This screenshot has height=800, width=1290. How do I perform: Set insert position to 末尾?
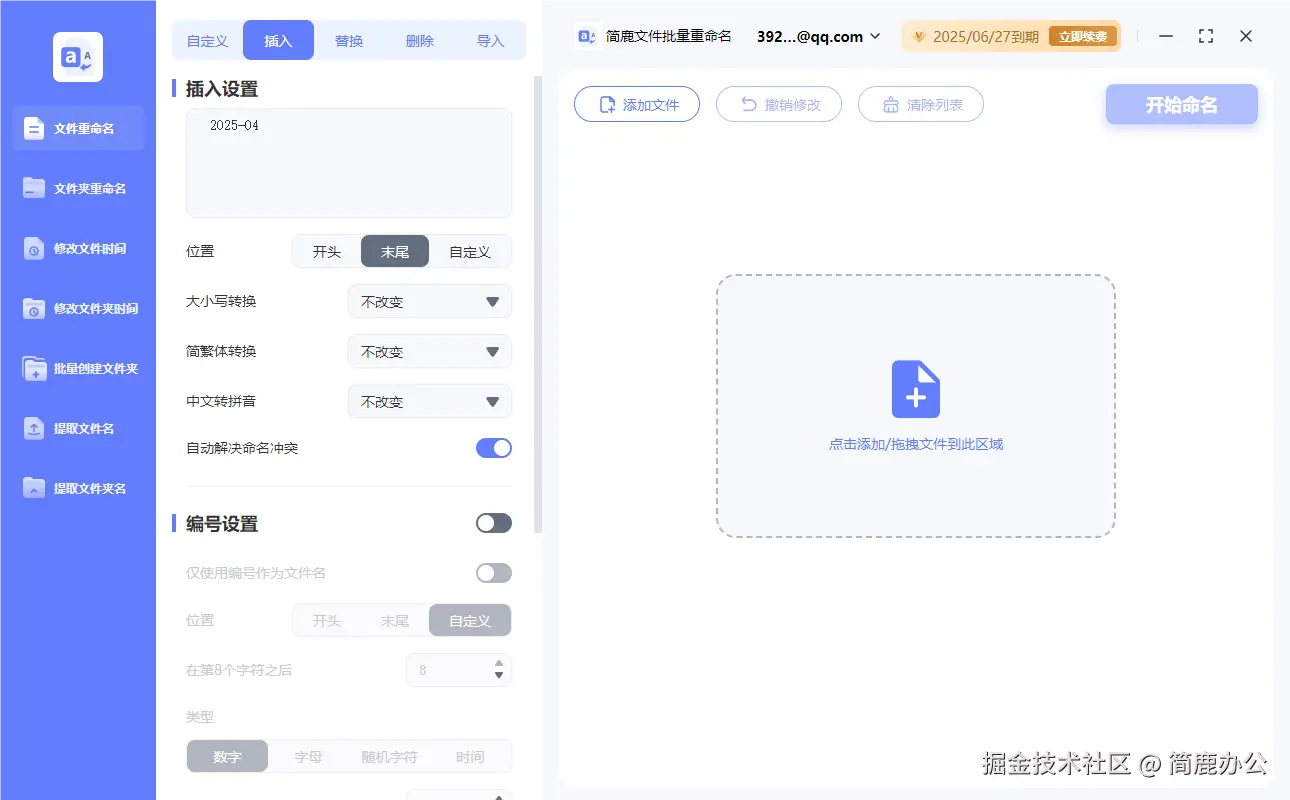(395, 252)
